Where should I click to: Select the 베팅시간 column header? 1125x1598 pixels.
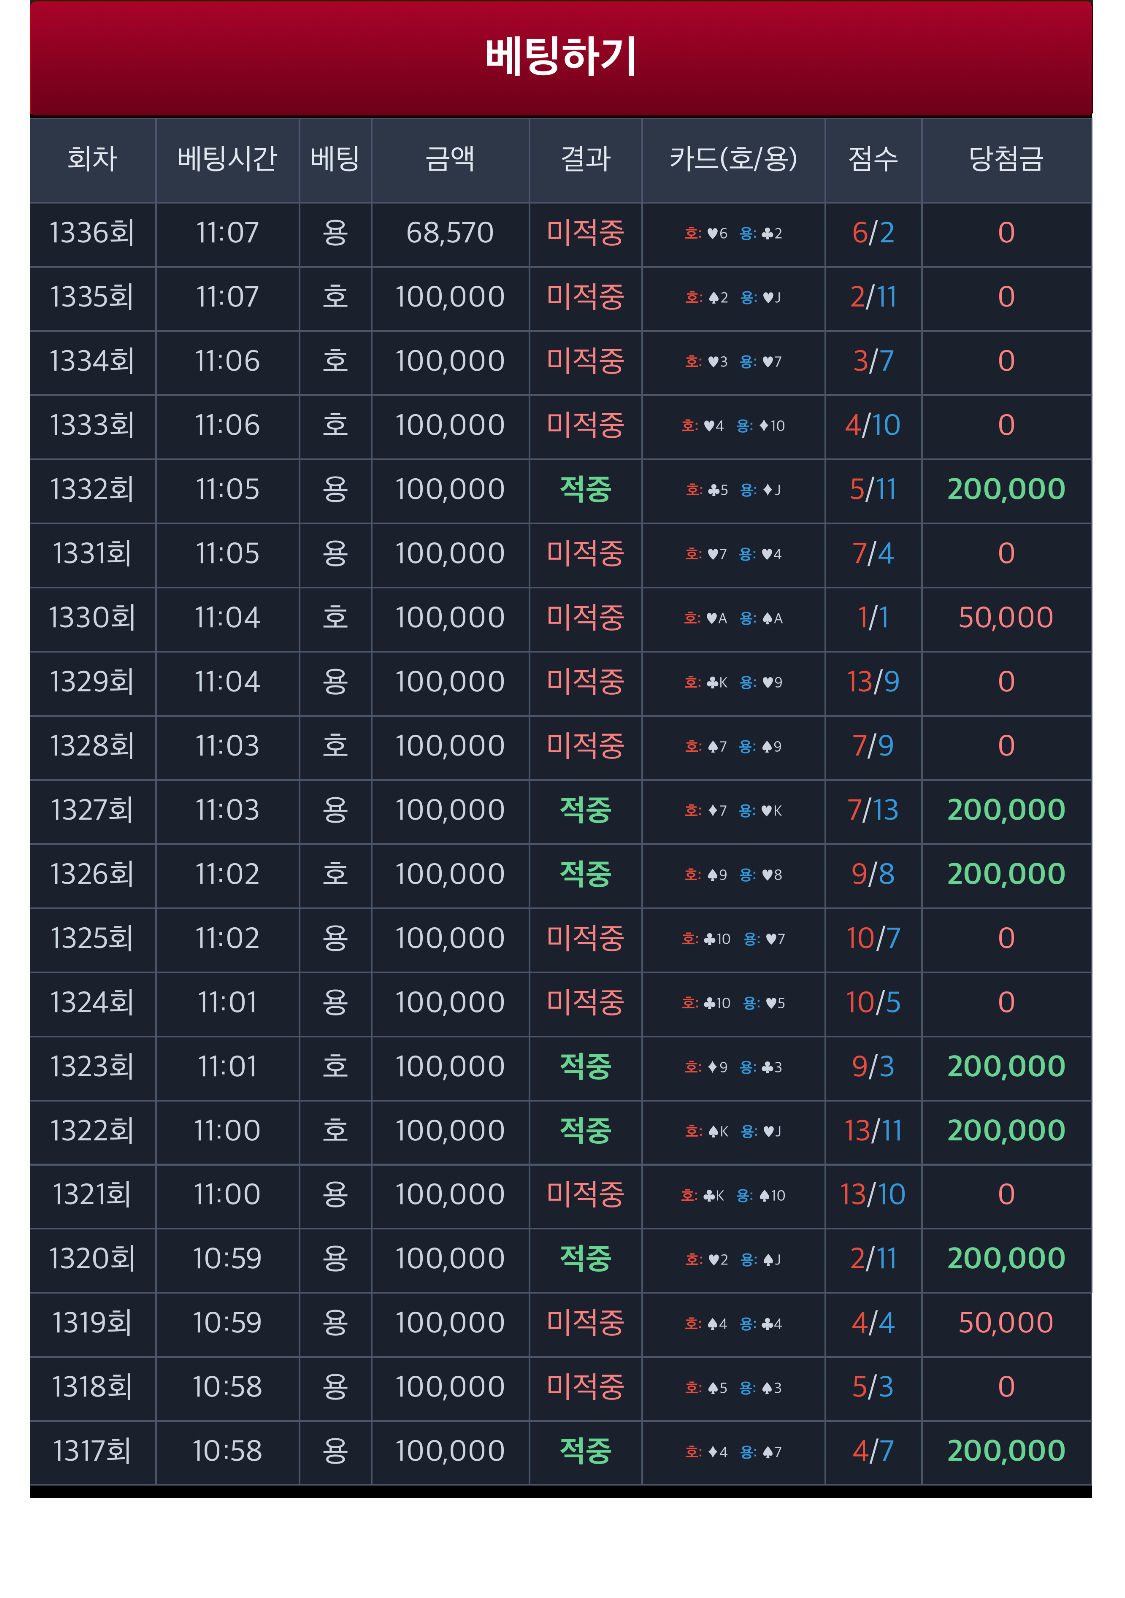(227, 160)
